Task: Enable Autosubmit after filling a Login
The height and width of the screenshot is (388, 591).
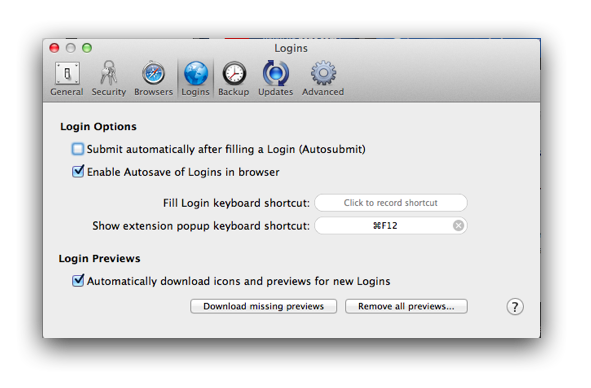Action: (x=78, y=149)
